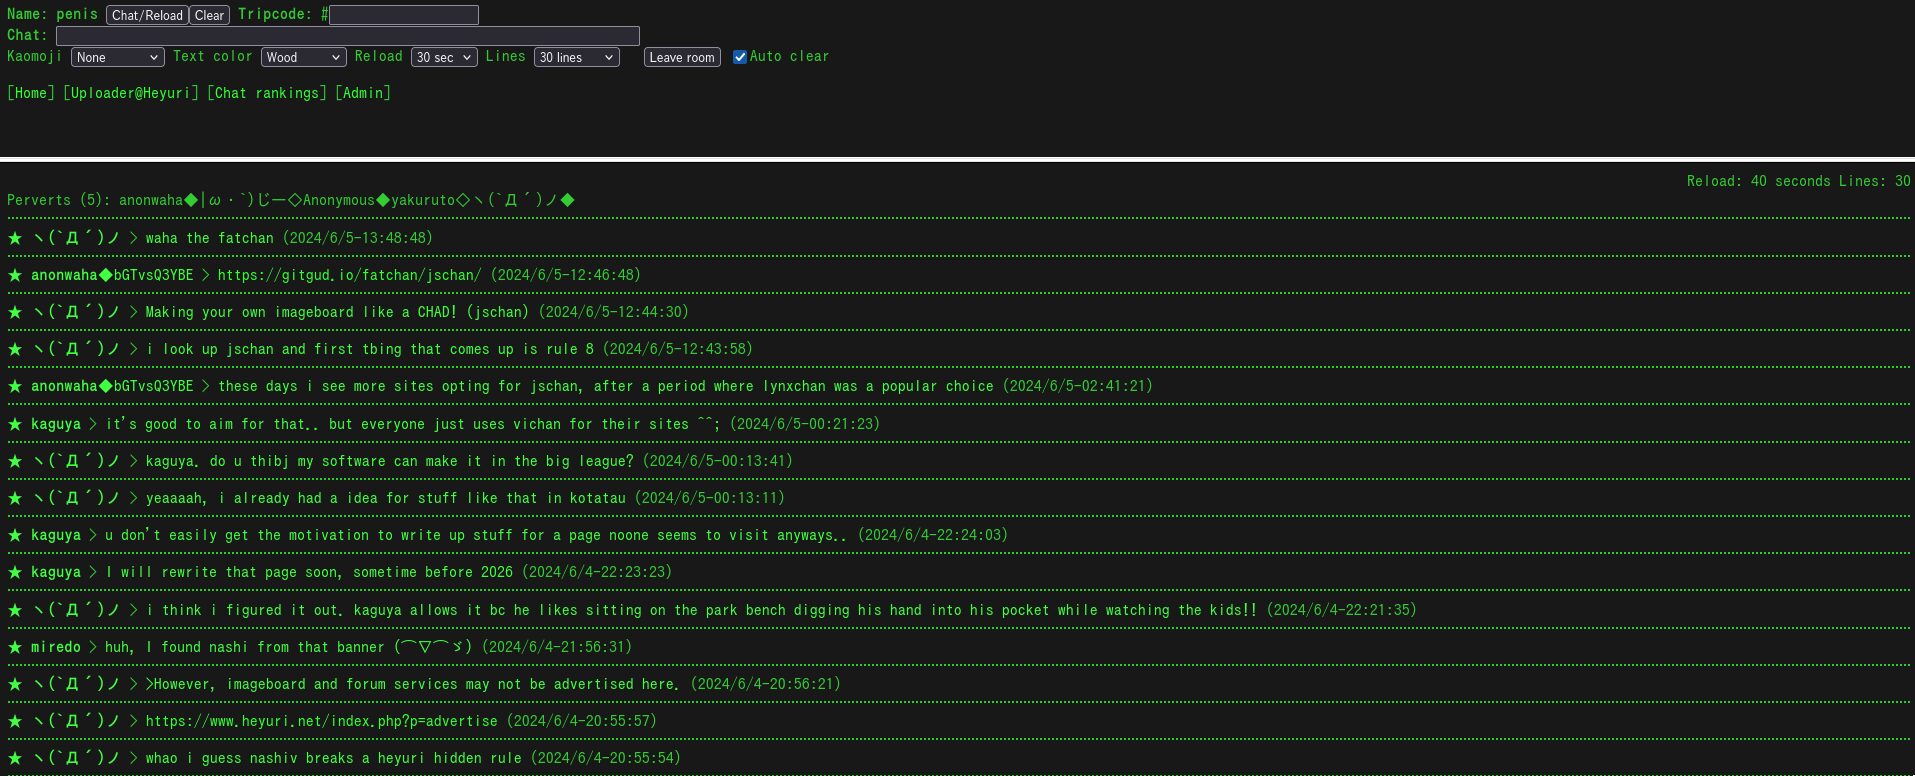
Task: Open the Kaomoji dropdown
Action: point(117,57)
